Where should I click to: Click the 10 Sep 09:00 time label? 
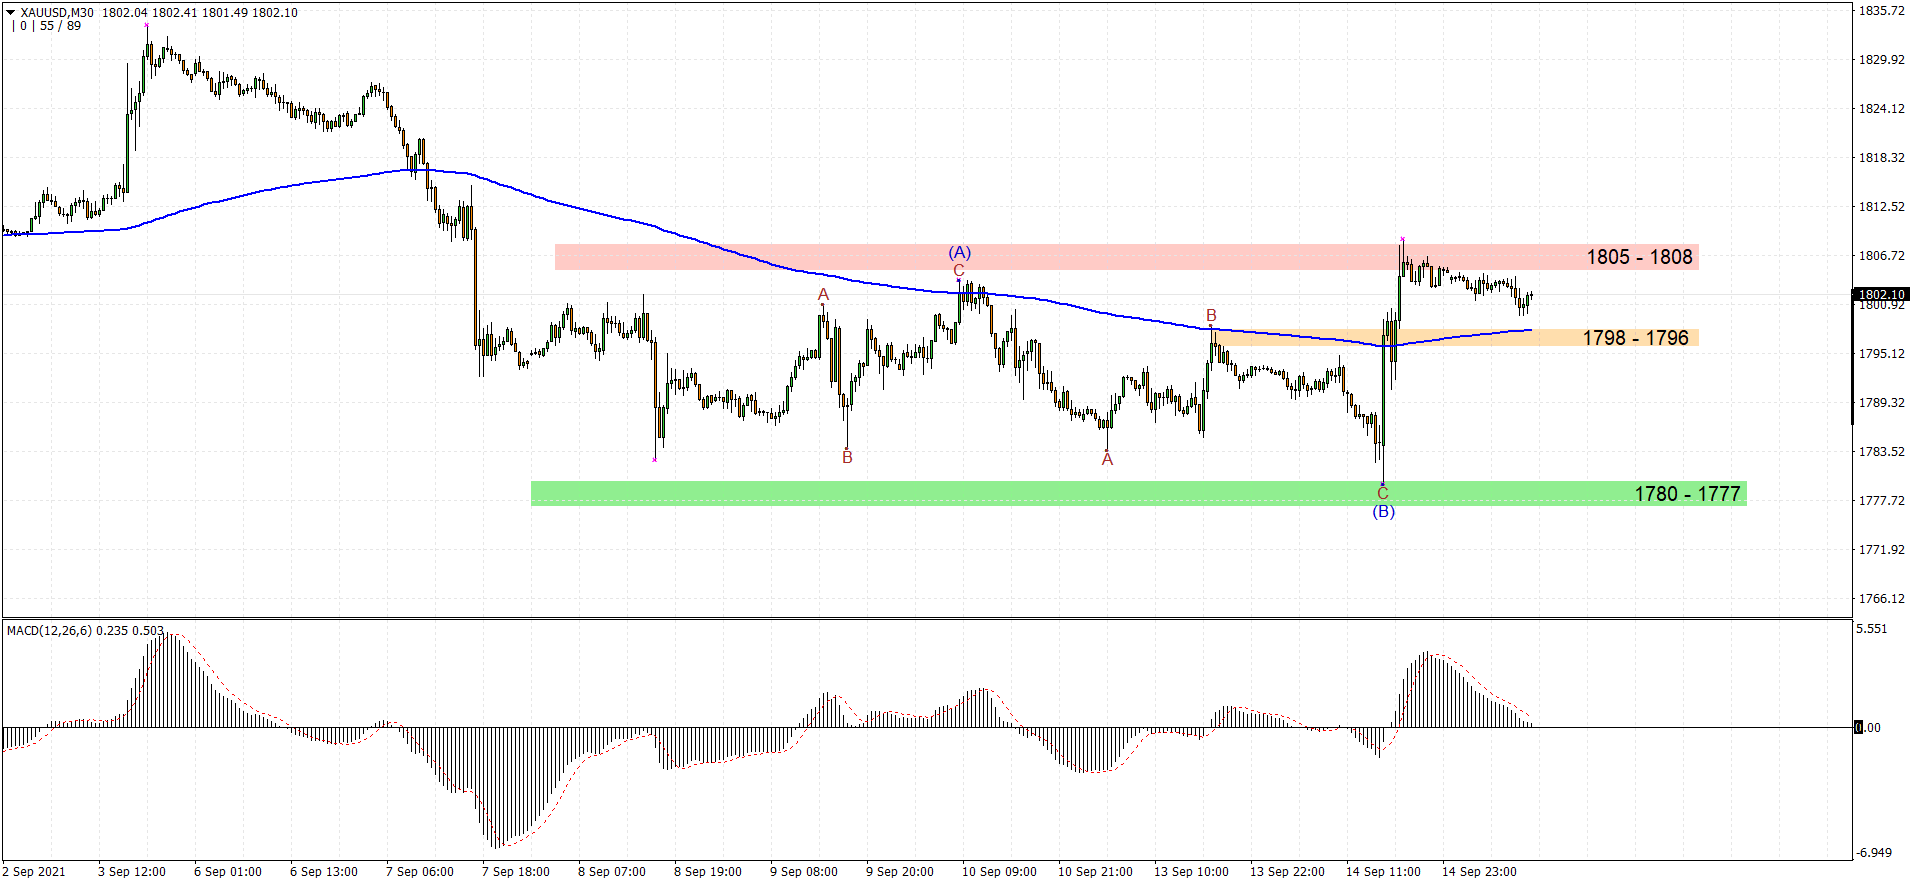pos(999,872)
